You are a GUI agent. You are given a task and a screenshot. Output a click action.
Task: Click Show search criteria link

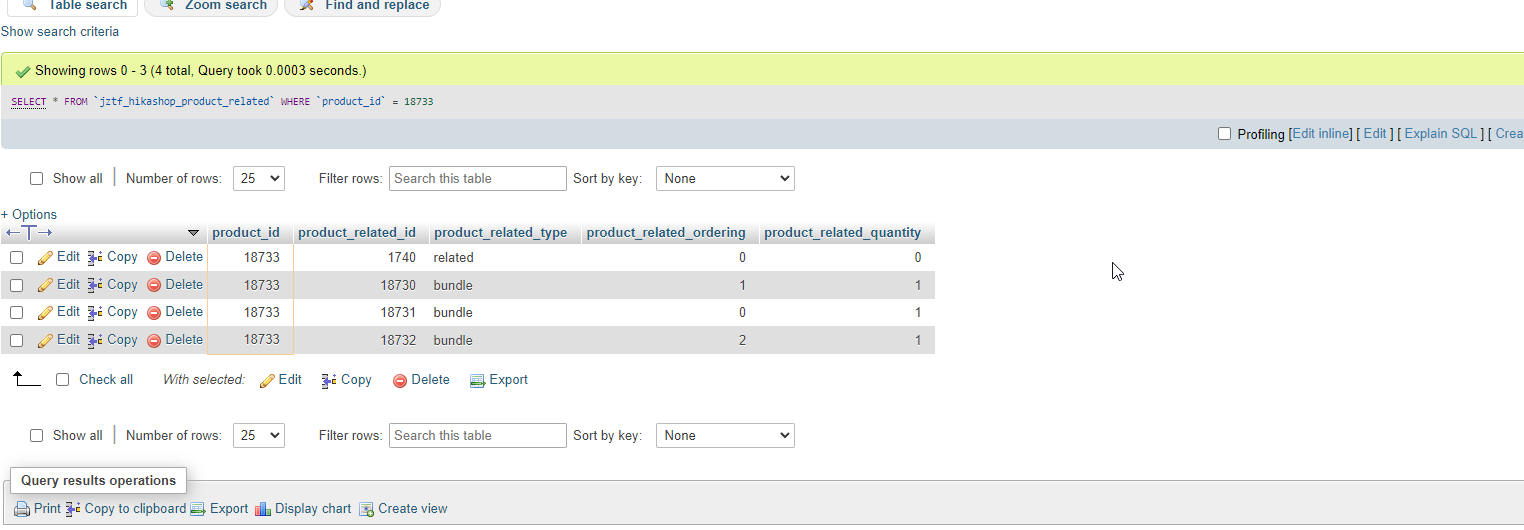60,32
